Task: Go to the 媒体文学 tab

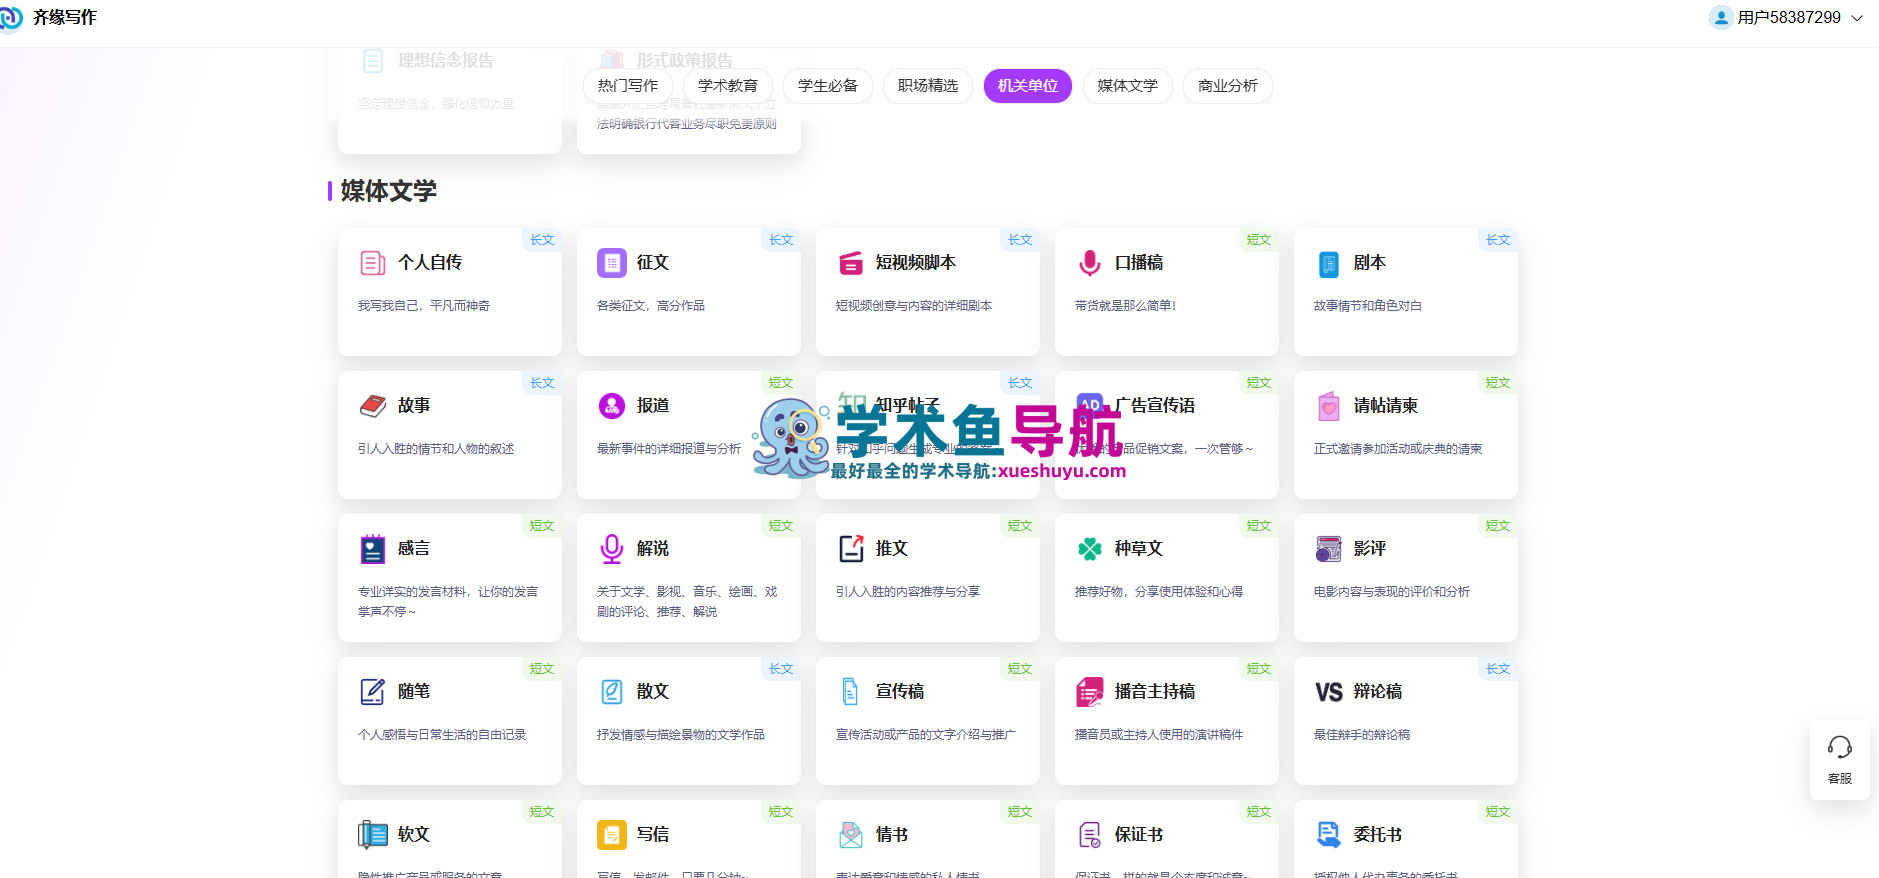Action: pyautogui.click(x=1128, y=86)
